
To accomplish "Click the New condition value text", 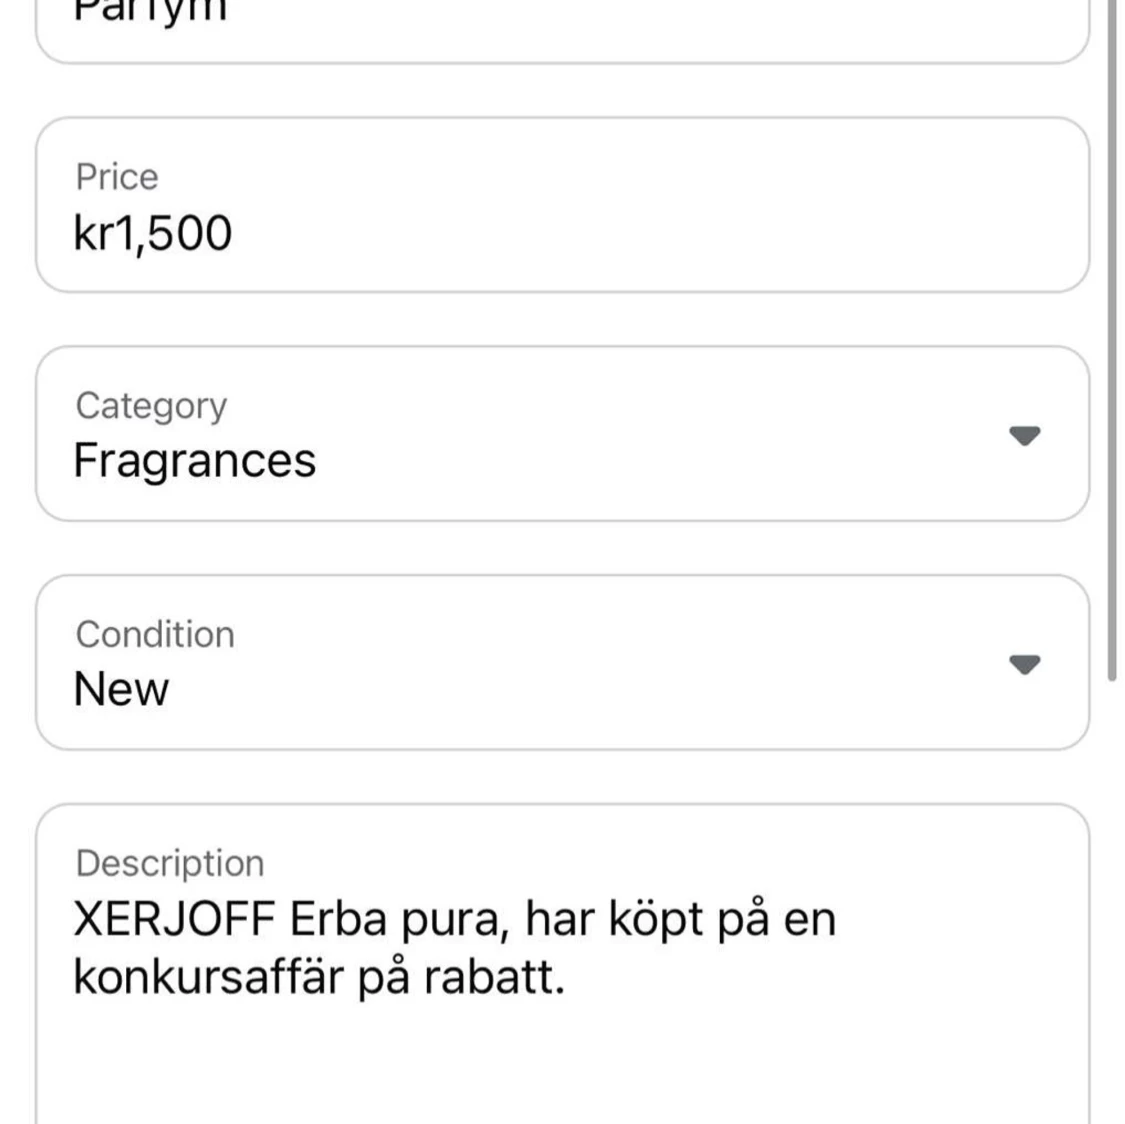I will pos(121,689).
